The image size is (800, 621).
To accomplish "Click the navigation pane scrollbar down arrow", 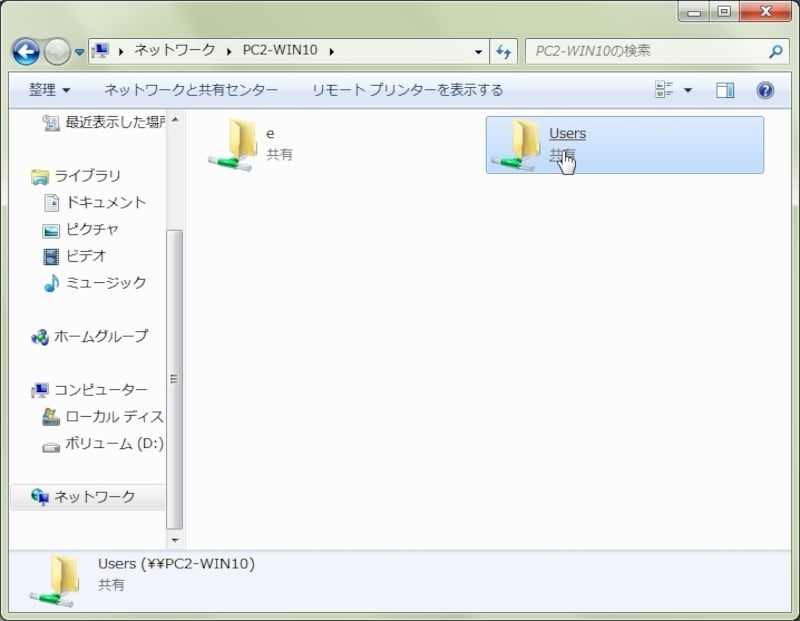I will (x=175, y=540).
